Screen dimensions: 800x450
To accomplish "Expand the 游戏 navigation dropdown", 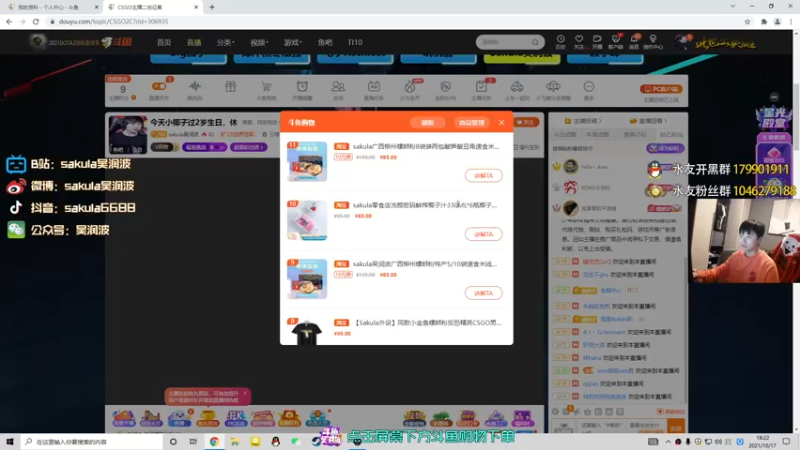I will coord(293,42).
